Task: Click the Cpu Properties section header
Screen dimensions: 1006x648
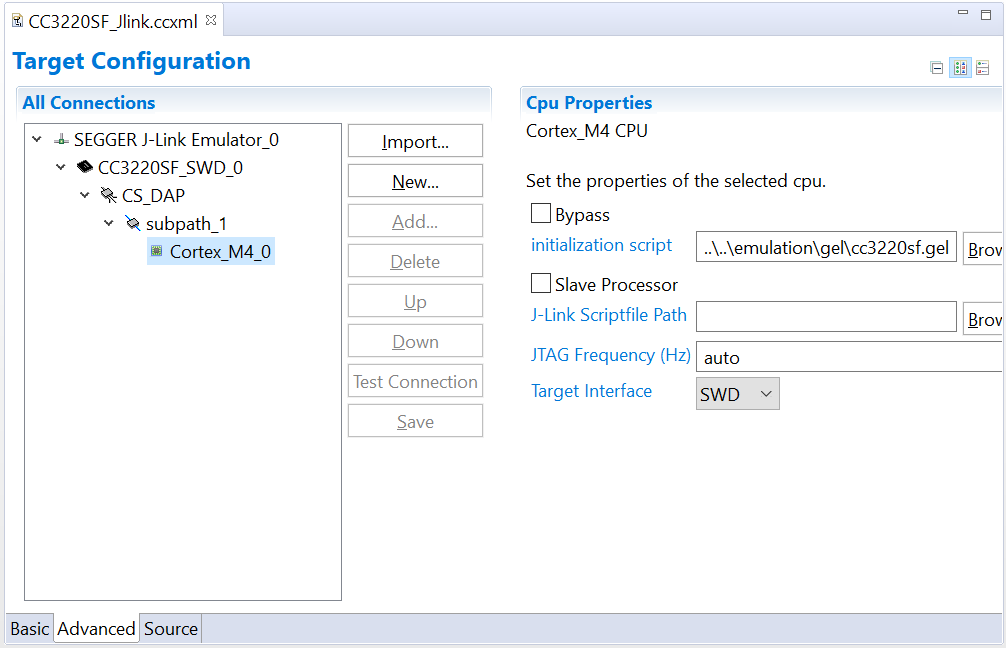Action: (x=589, y=103)
